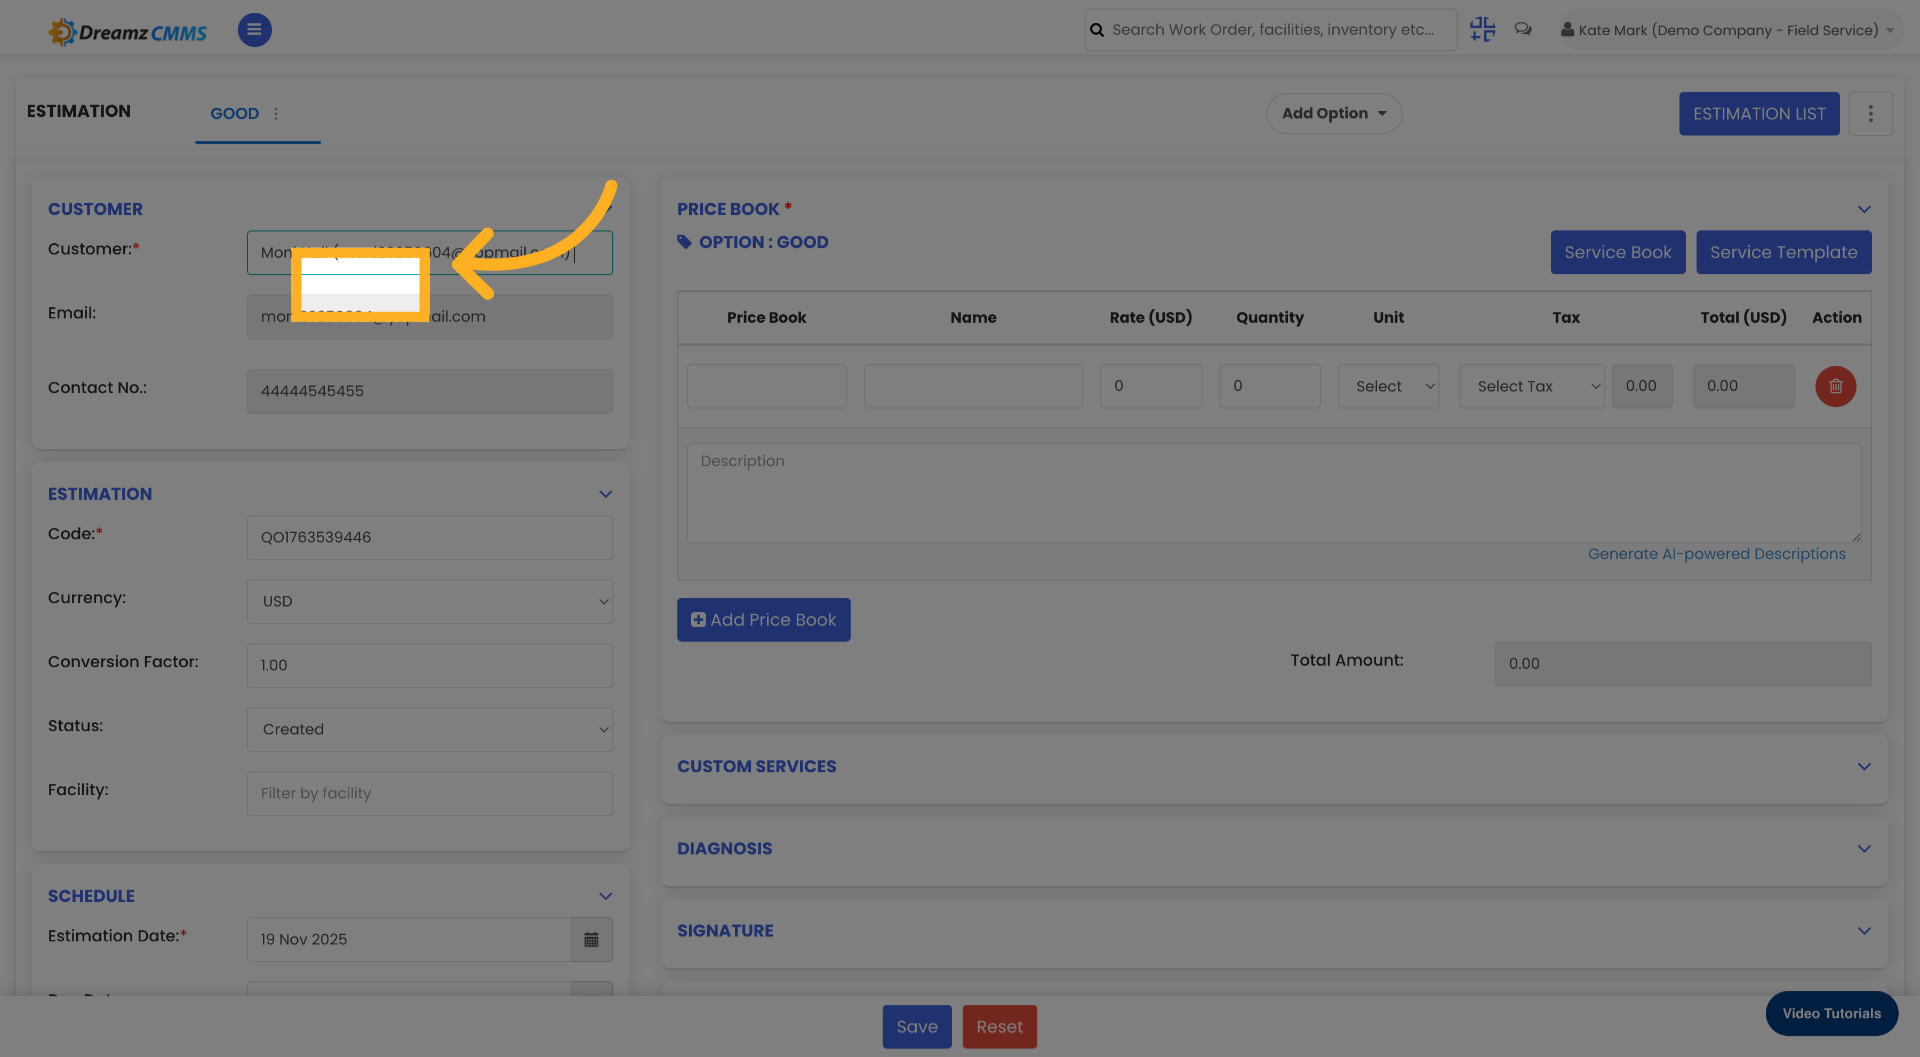Image resolution: width=1920 pixels, height=1057 pixels.
Task: Open the three-dot menu next to GOOD tab
Action: 276,114
